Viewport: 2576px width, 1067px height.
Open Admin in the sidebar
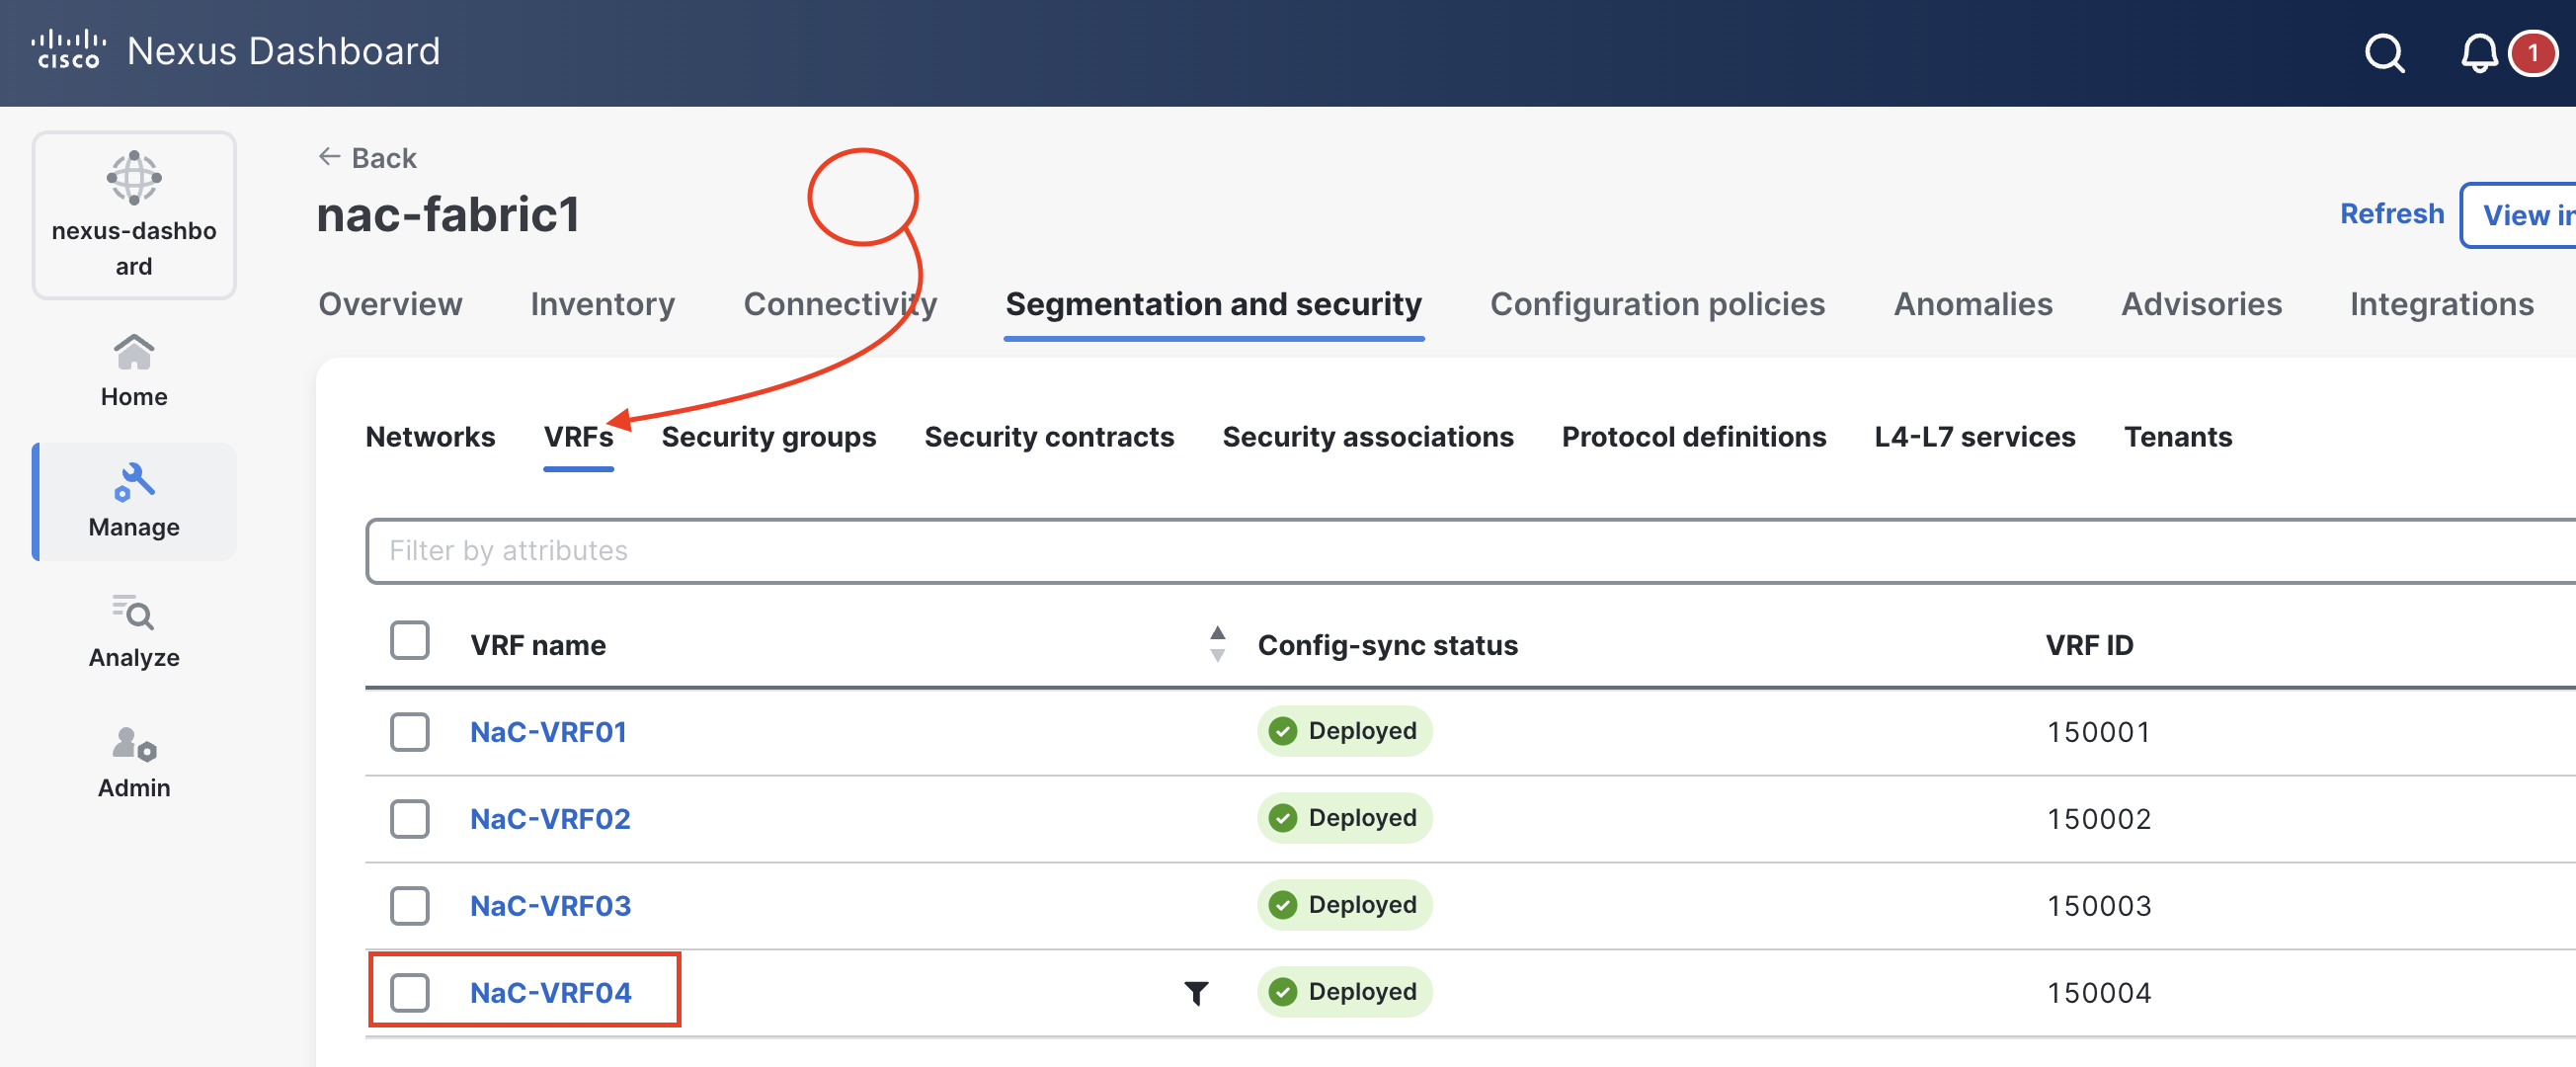click(x=134, y=762)
